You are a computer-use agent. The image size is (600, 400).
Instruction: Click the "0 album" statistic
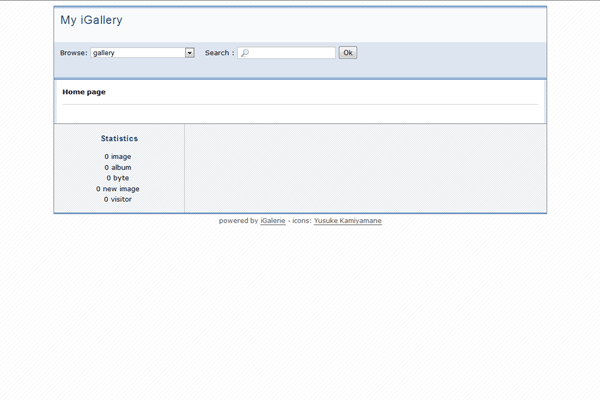[118, 168]
